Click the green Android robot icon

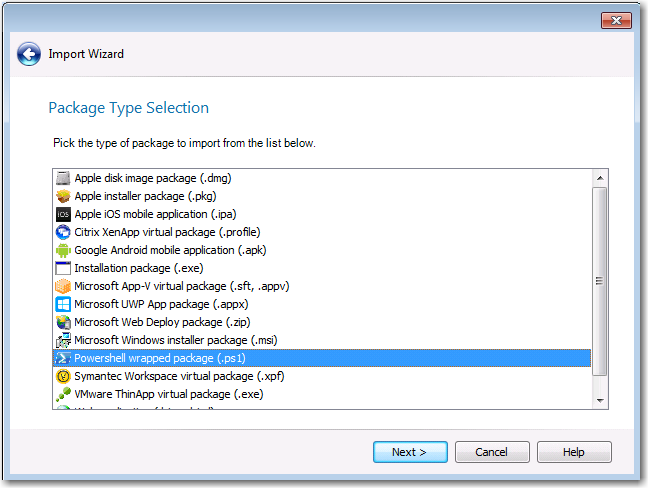(x=63, y=250)
